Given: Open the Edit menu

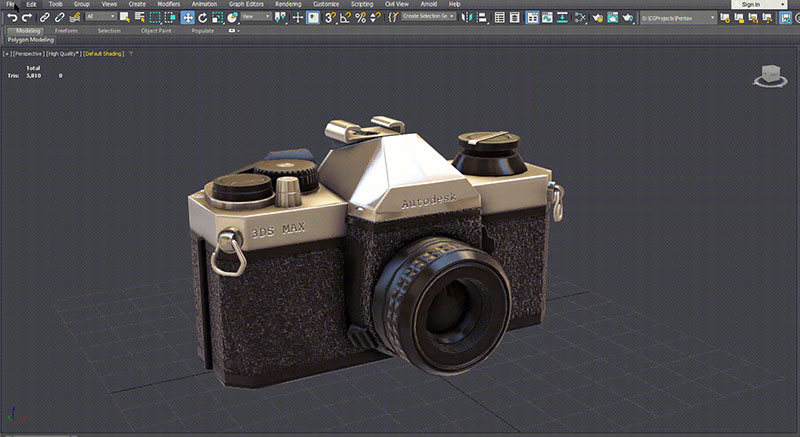Looking at the screenshot, I should [32, 4].
